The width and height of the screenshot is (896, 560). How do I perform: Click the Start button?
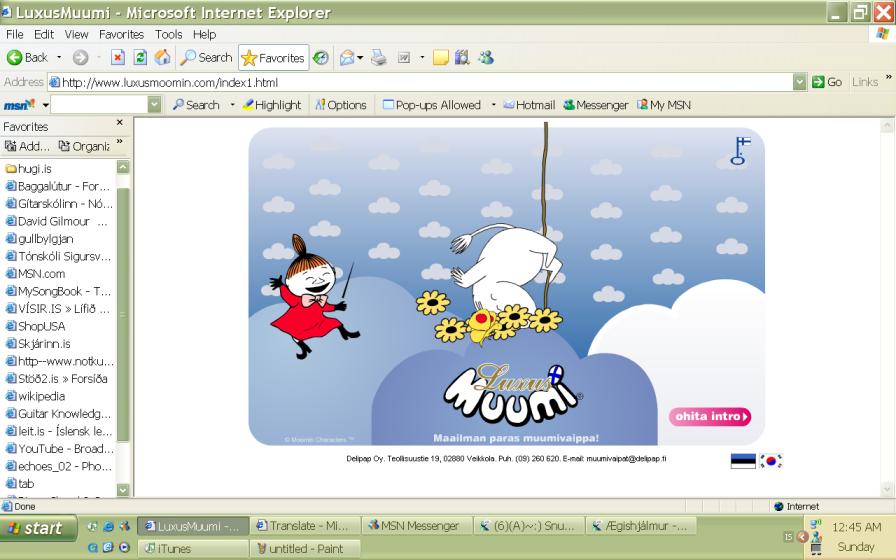38,528
